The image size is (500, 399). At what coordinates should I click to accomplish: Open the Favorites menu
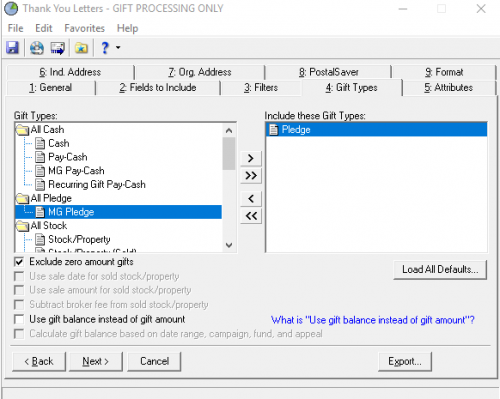pyautogui.click(x=84, y=28)
